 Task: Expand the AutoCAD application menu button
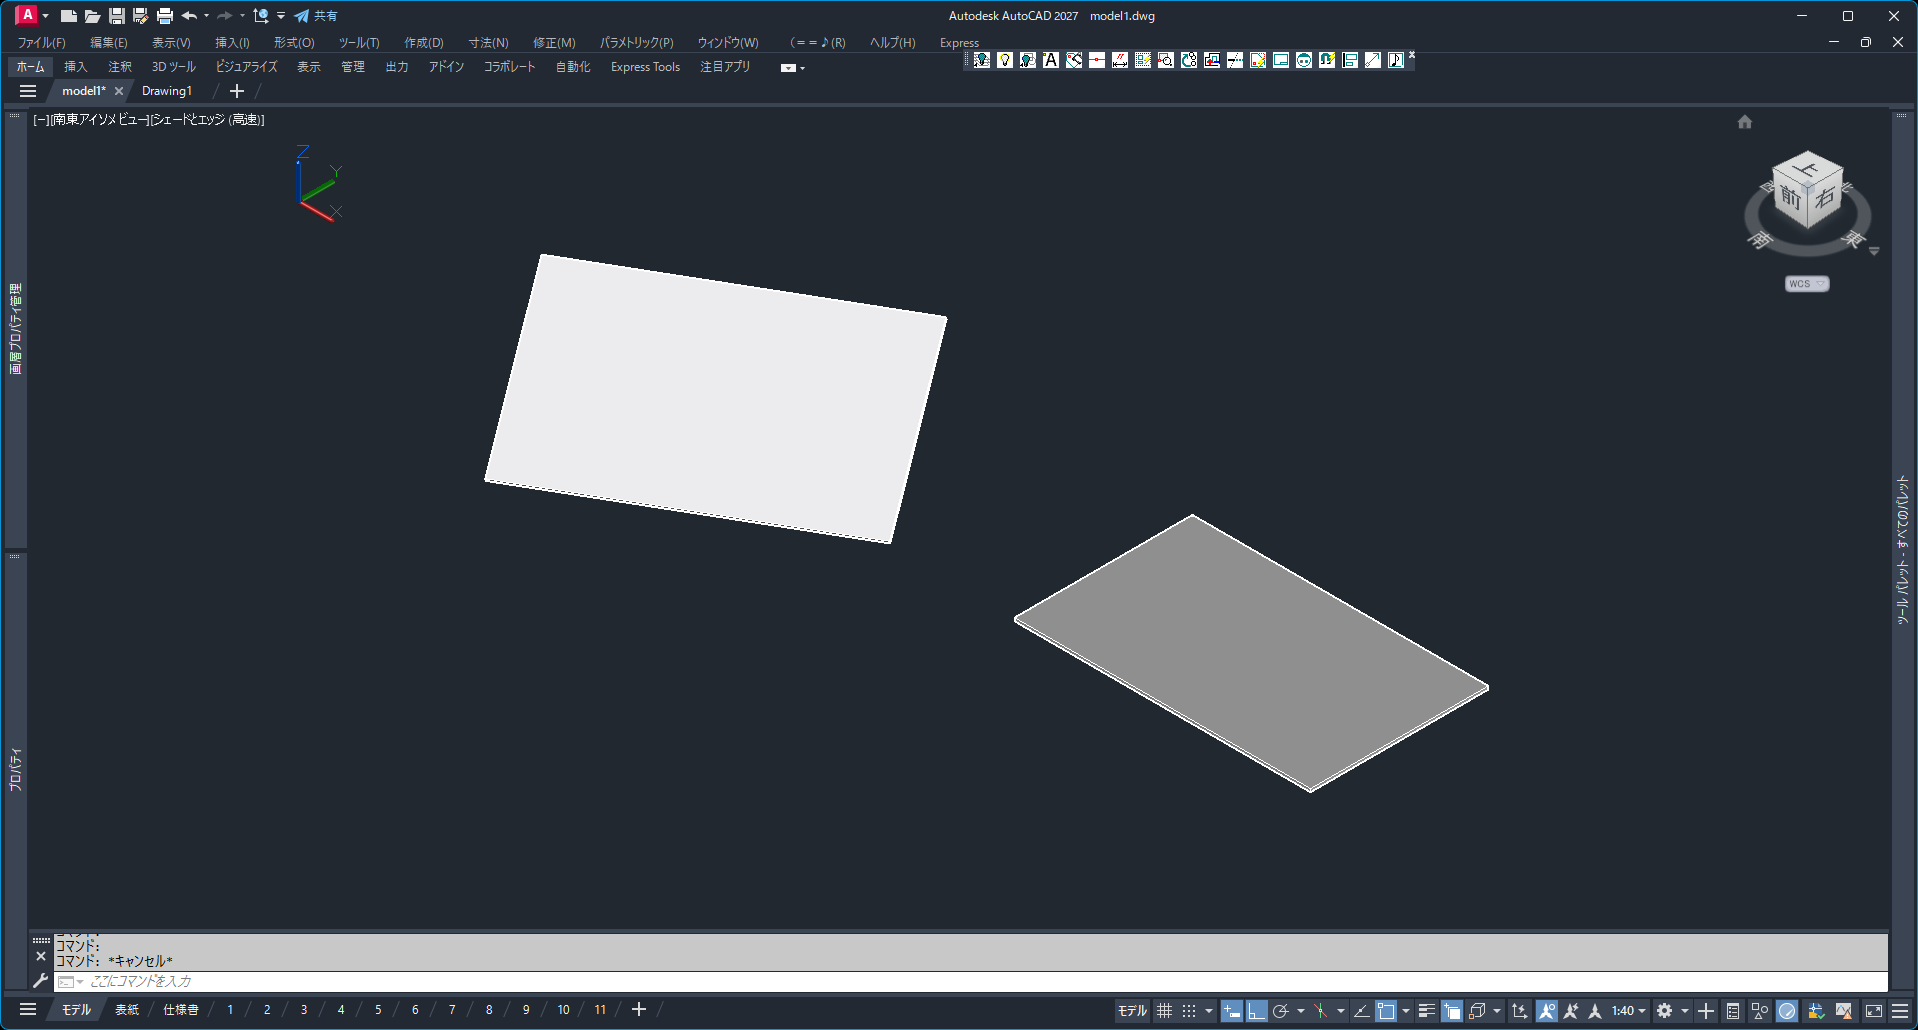coord(29,15)
